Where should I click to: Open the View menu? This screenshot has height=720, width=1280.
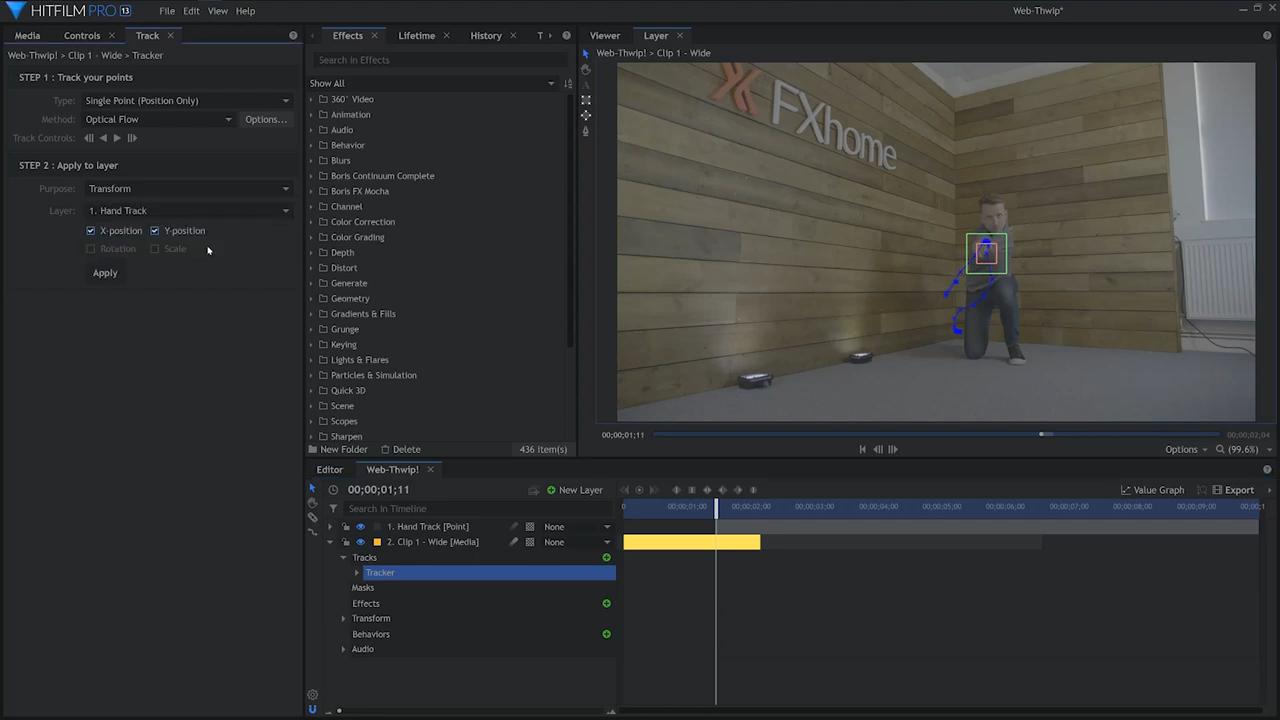[x=217, y=11]
